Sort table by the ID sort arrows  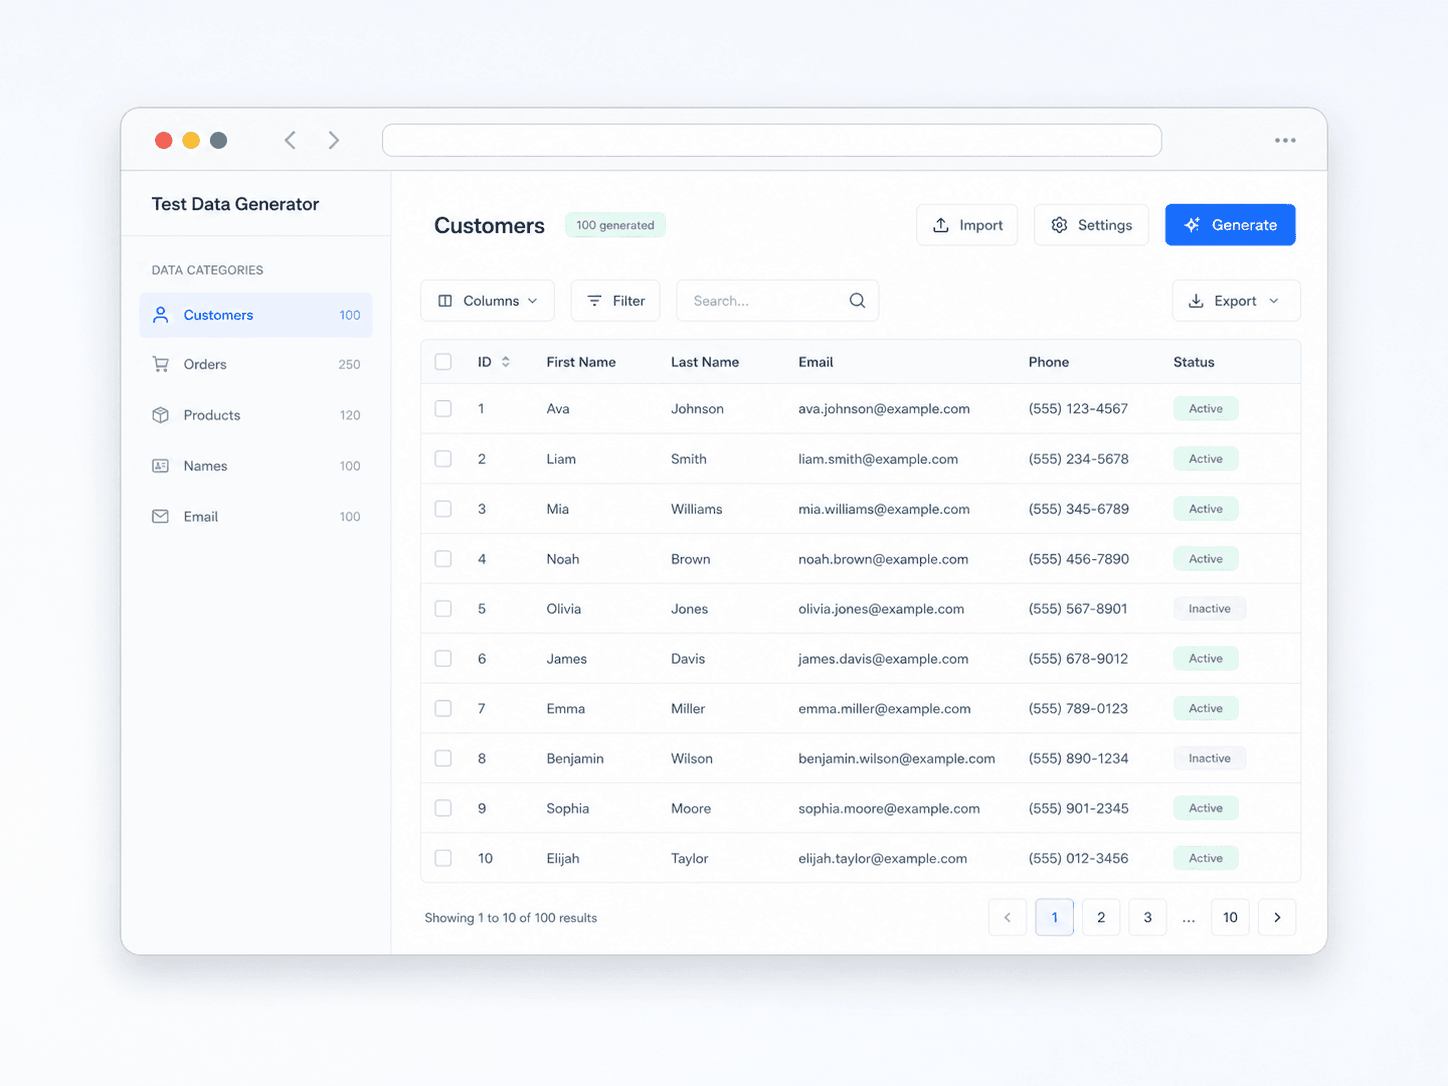(506, 362)
